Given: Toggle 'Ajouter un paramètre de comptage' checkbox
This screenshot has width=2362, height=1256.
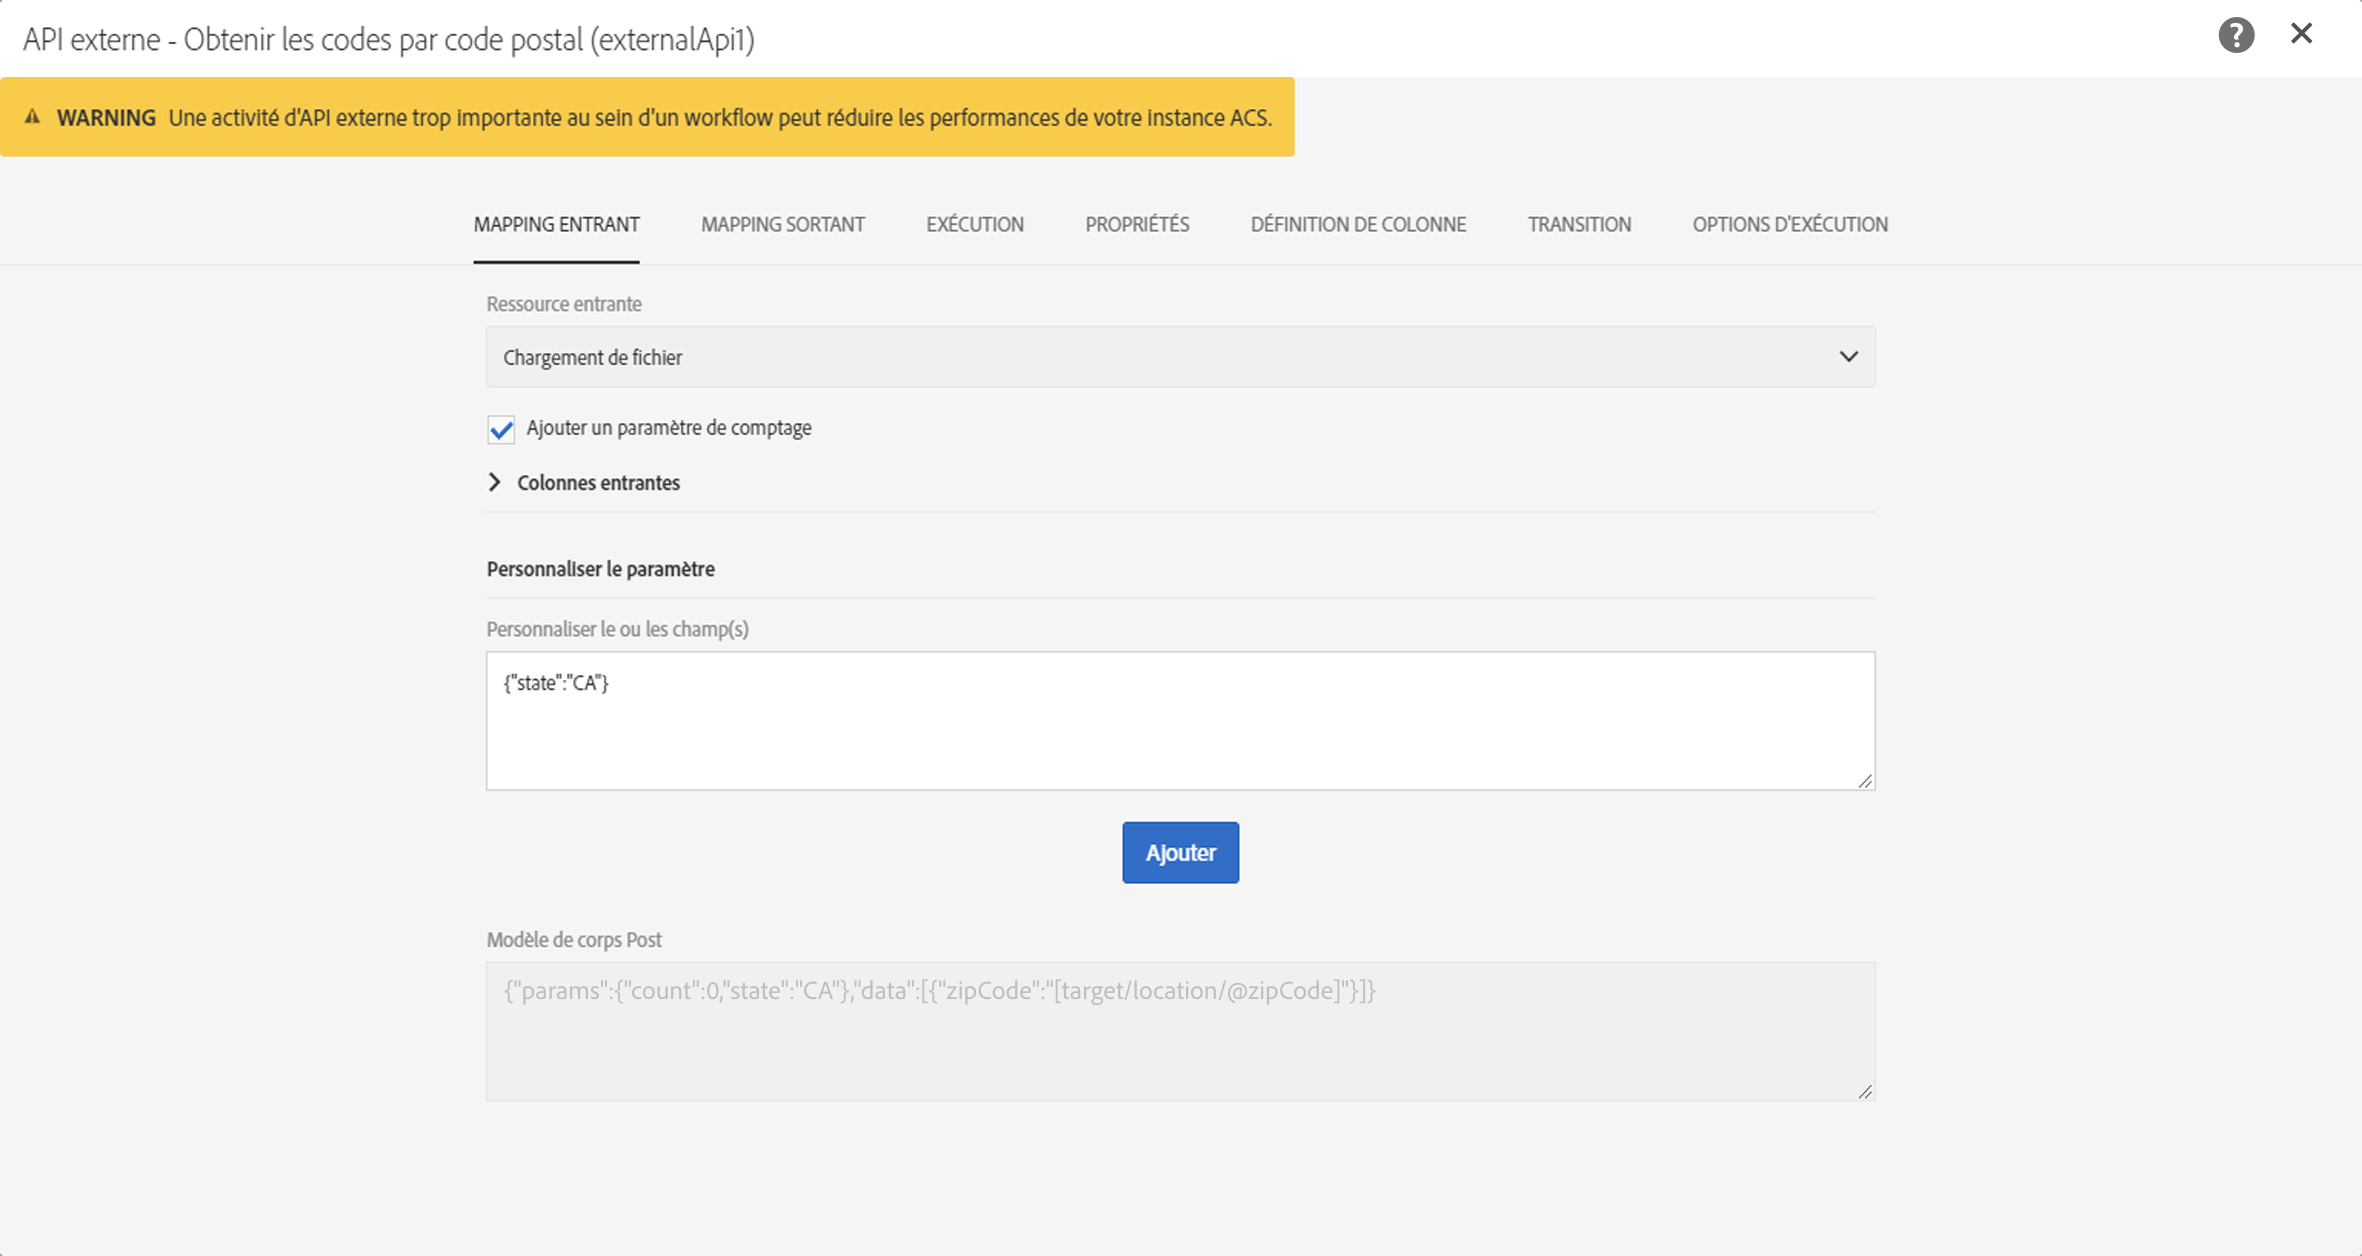Looking at the screenshot, I should 501,429.
